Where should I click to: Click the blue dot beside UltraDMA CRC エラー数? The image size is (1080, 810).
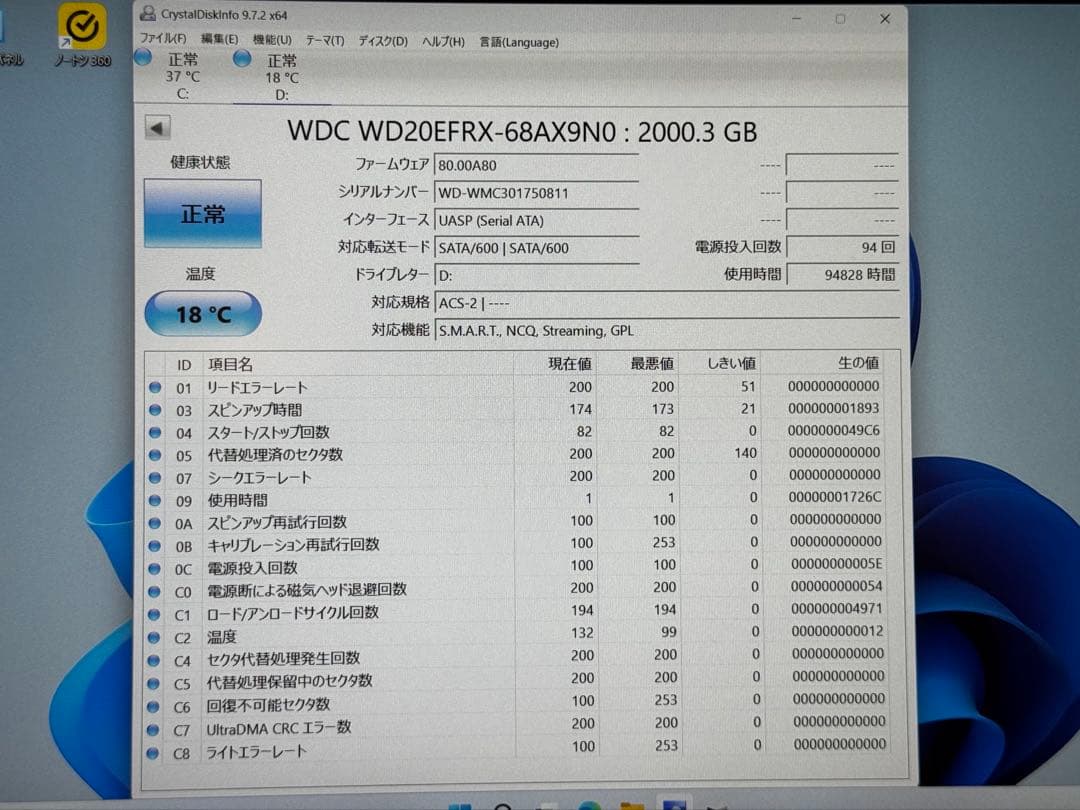click(x=155, y=727)
